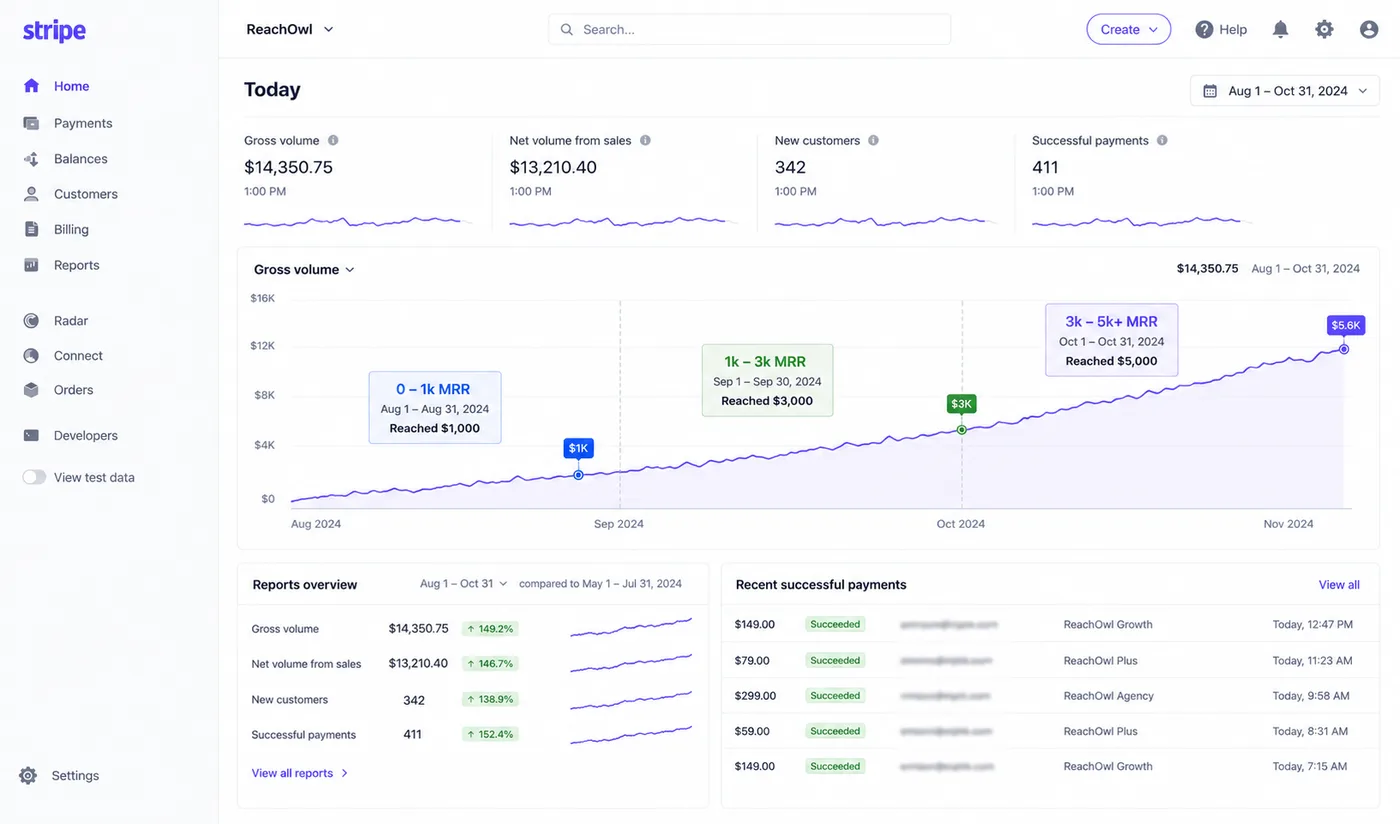Click the search magnifier icon
This screenshot has width=1400, height=824.
(x=567, y=30)
